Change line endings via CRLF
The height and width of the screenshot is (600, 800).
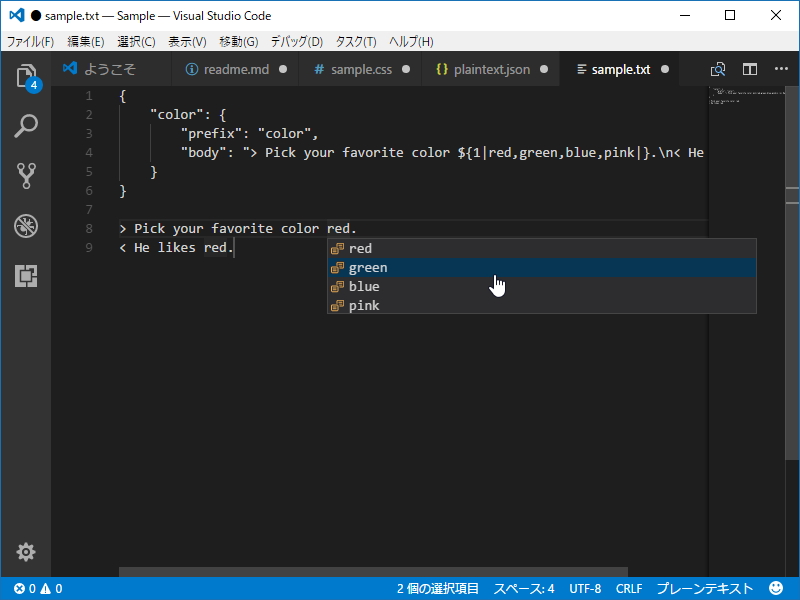629,589
